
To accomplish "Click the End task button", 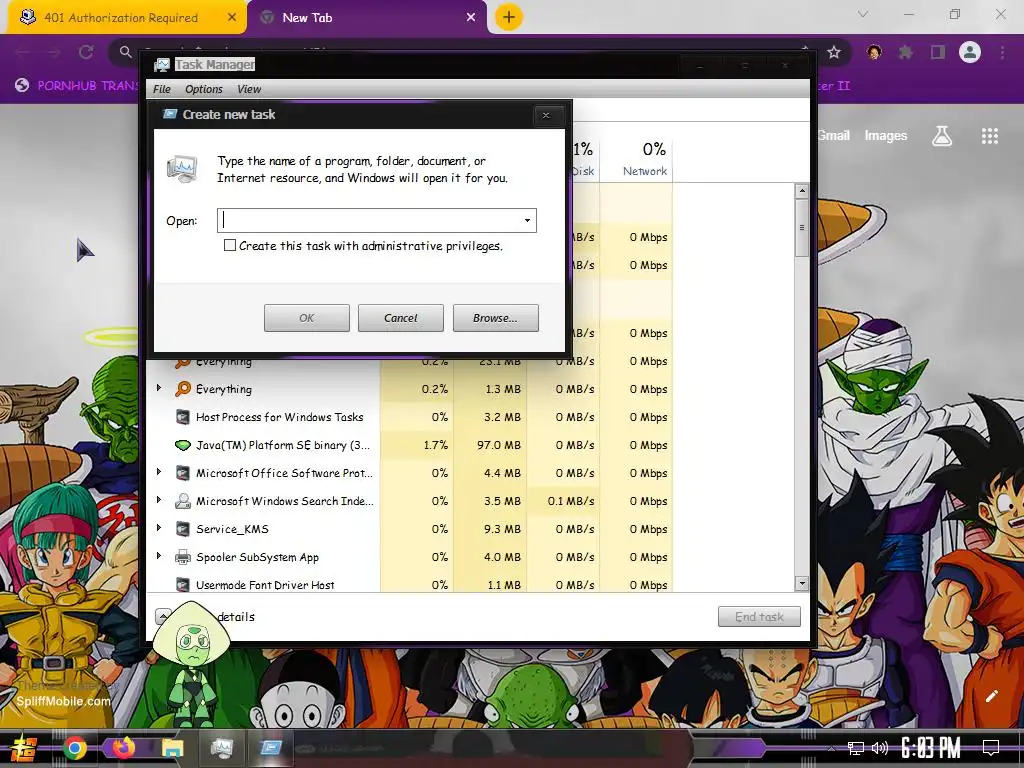I will tap(759, 616).
